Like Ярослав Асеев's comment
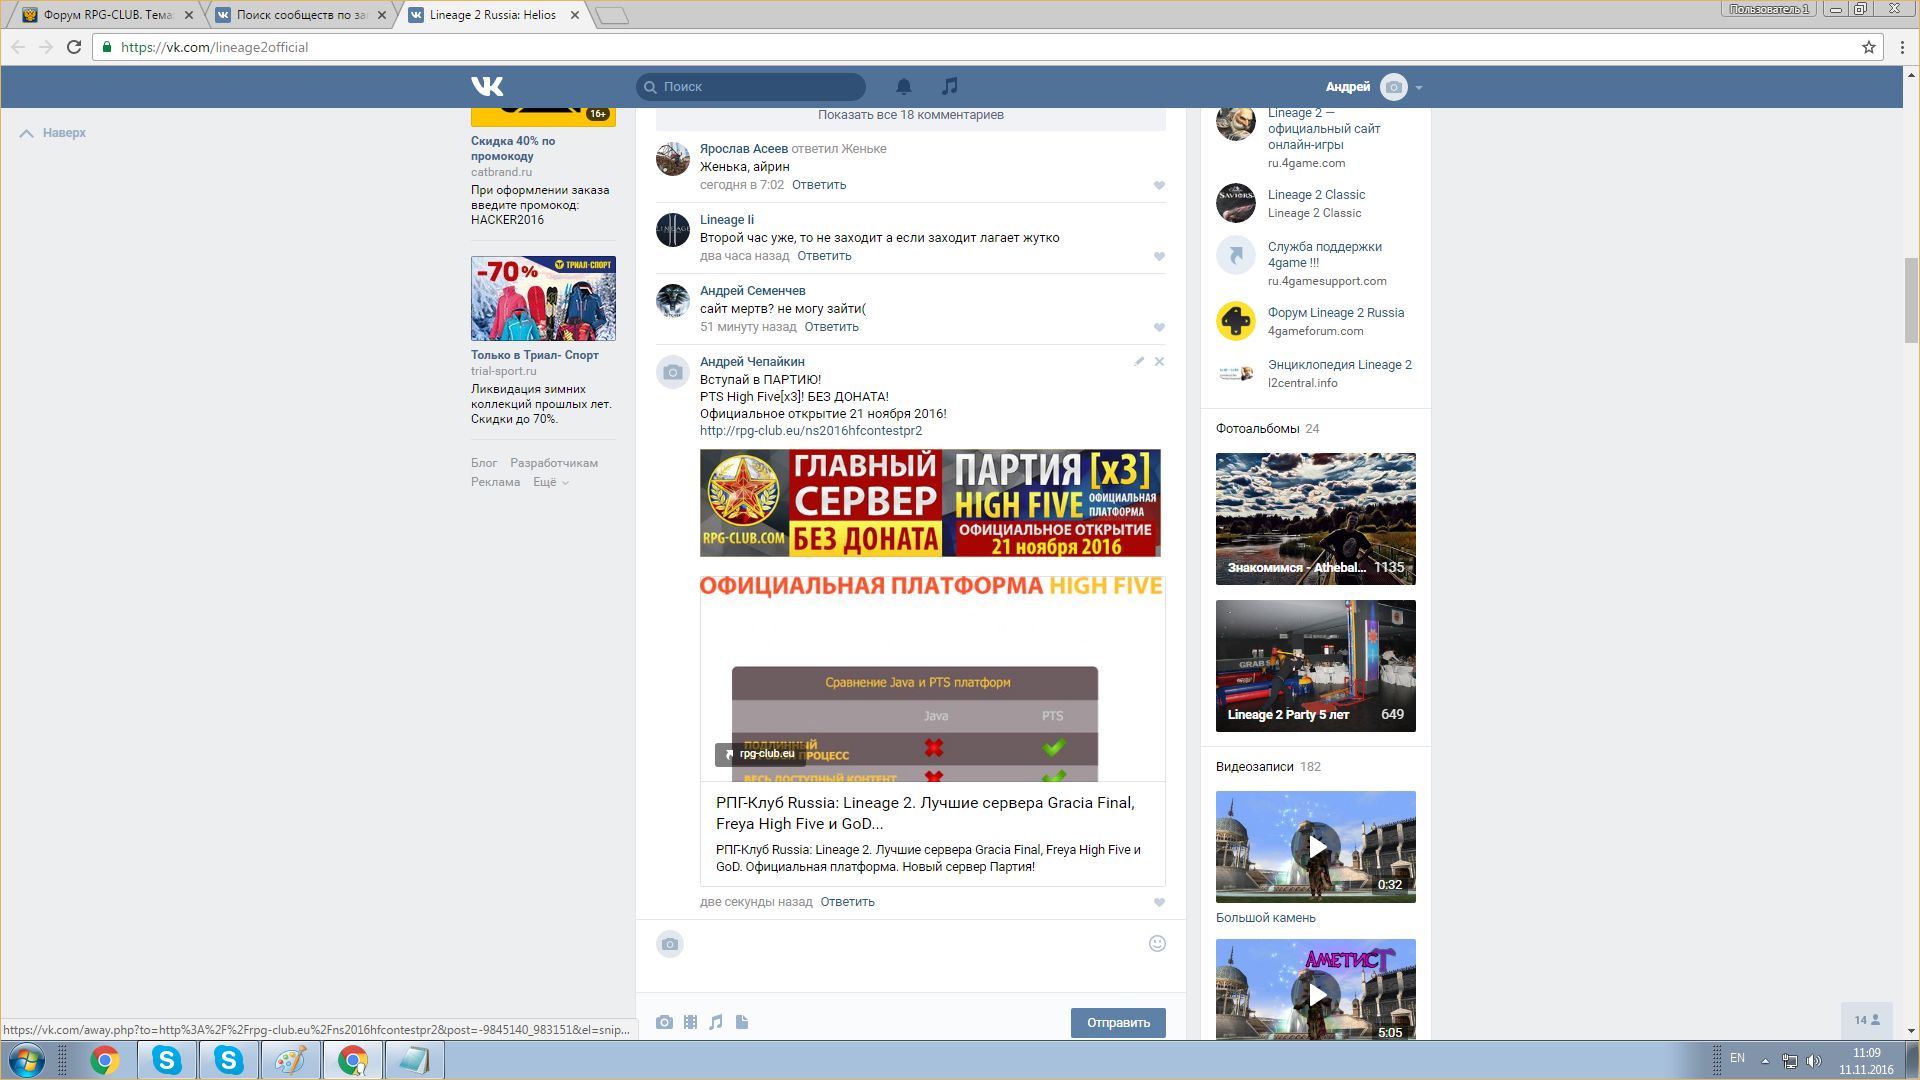This screenshot has height=1080, width=1920. 1159,185
